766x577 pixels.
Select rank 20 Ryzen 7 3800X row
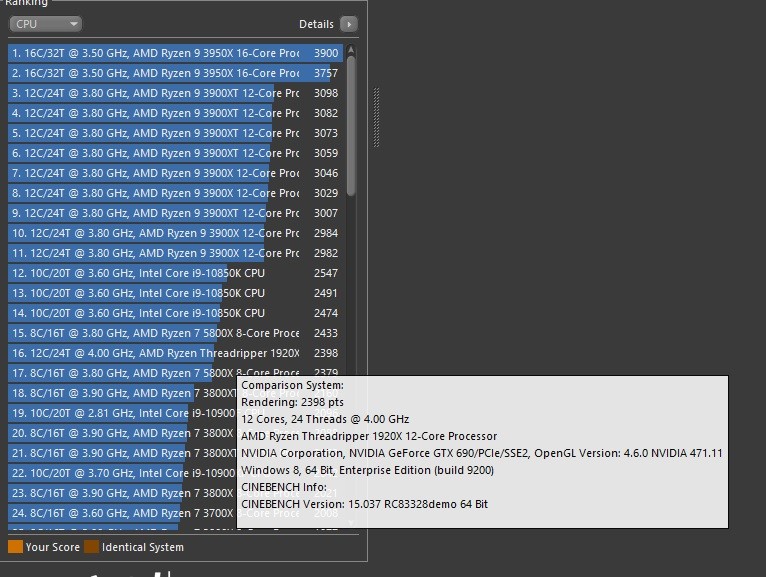[x=122, y=434]
